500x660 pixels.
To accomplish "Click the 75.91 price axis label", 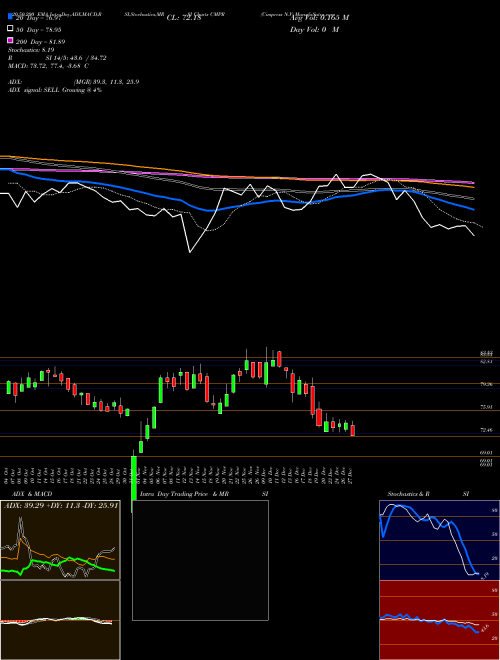I will [486, 407].
